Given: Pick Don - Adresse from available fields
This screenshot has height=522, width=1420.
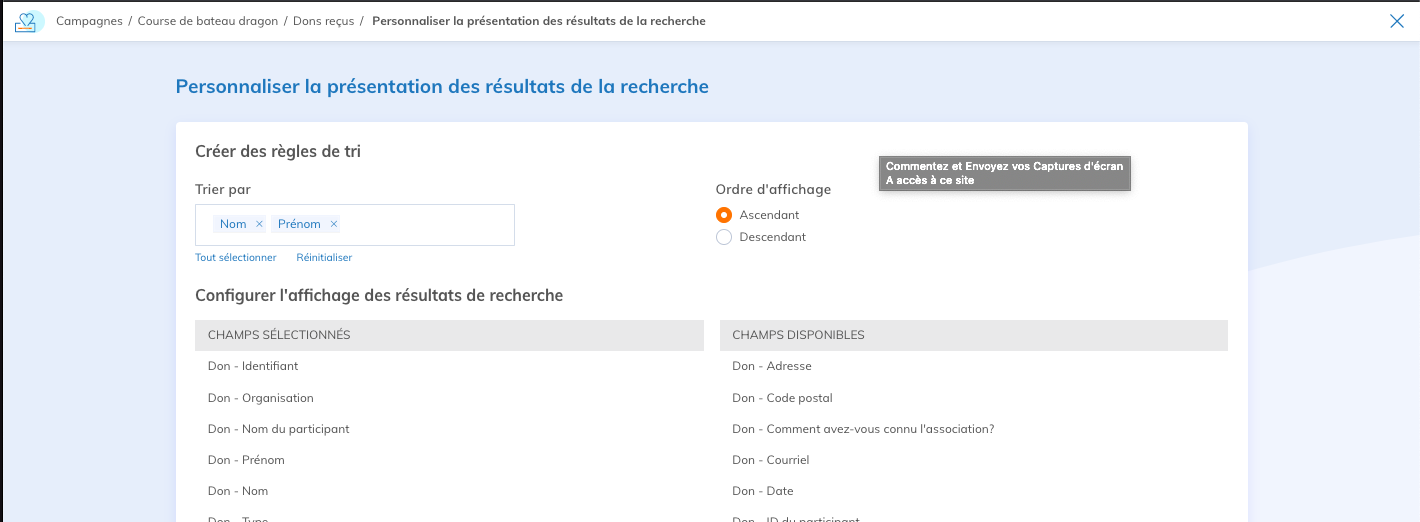Looking at the screenshot, I should (x=771, y=366).
